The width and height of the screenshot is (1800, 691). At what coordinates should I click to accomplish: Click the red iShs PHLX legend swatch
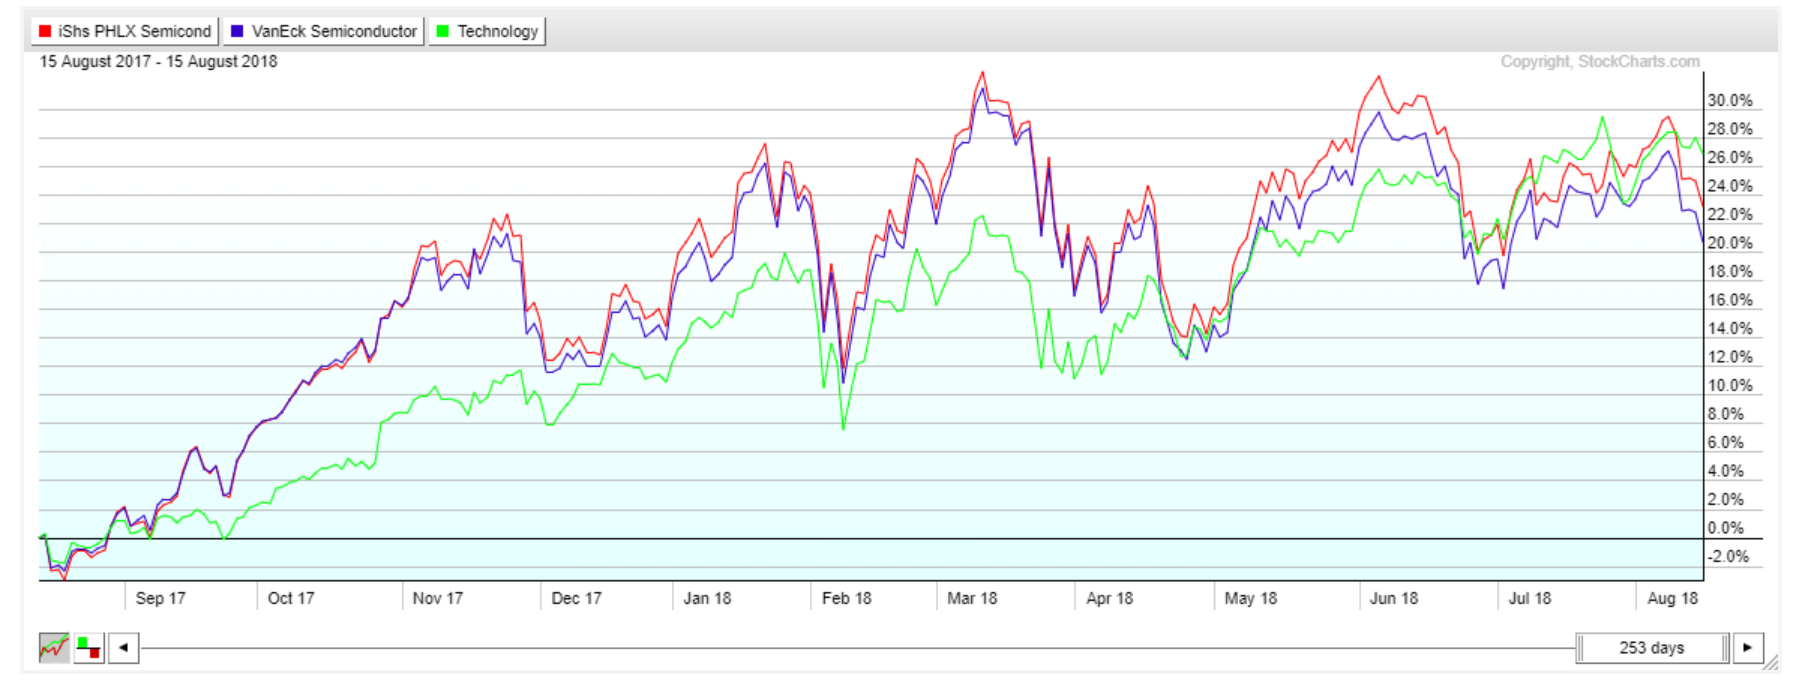coord(44,31)
